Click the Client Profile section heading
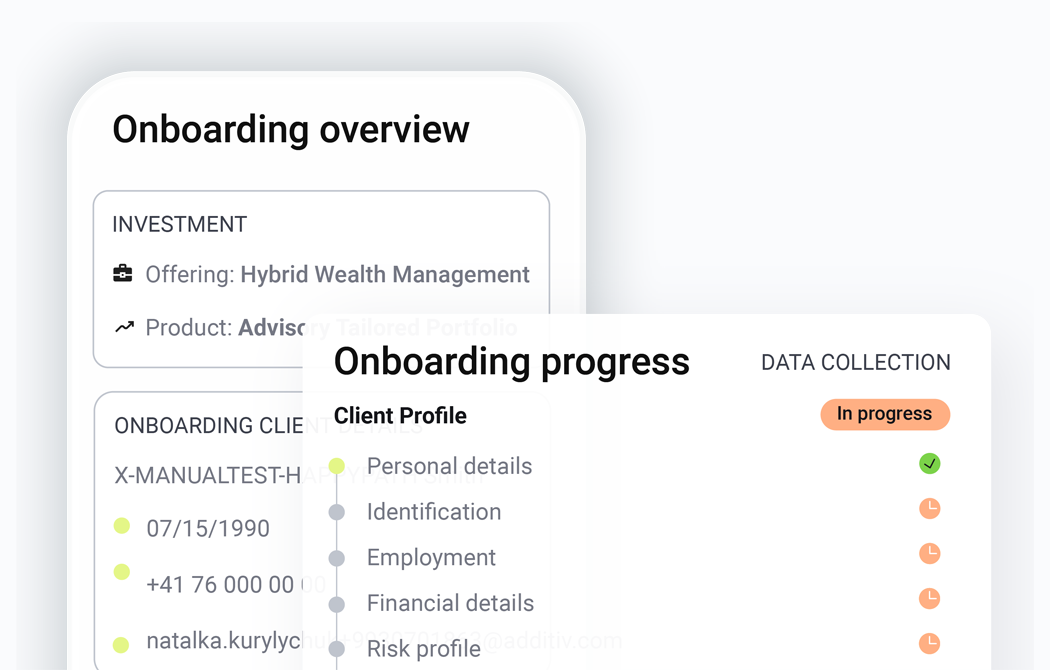Image resolution: width=1050 pixels, height=670 pixels. (400, 416)
